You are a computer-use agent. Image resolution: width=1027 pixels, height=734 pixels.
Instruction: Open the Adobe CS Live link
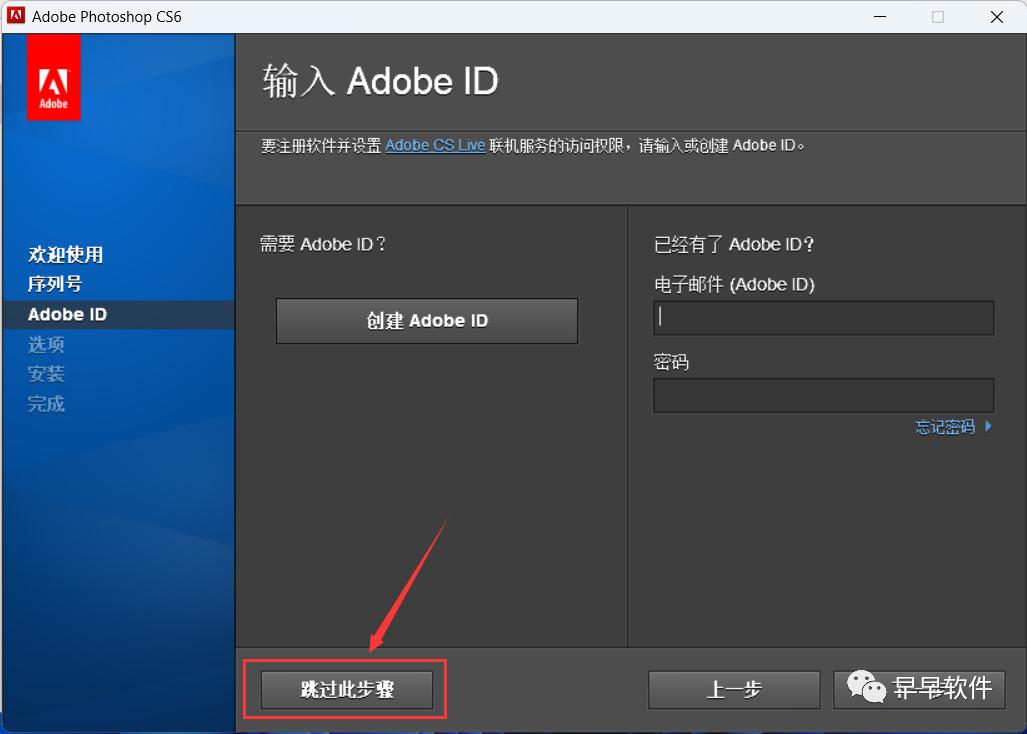pyautogui.click(x=435, y=145)
